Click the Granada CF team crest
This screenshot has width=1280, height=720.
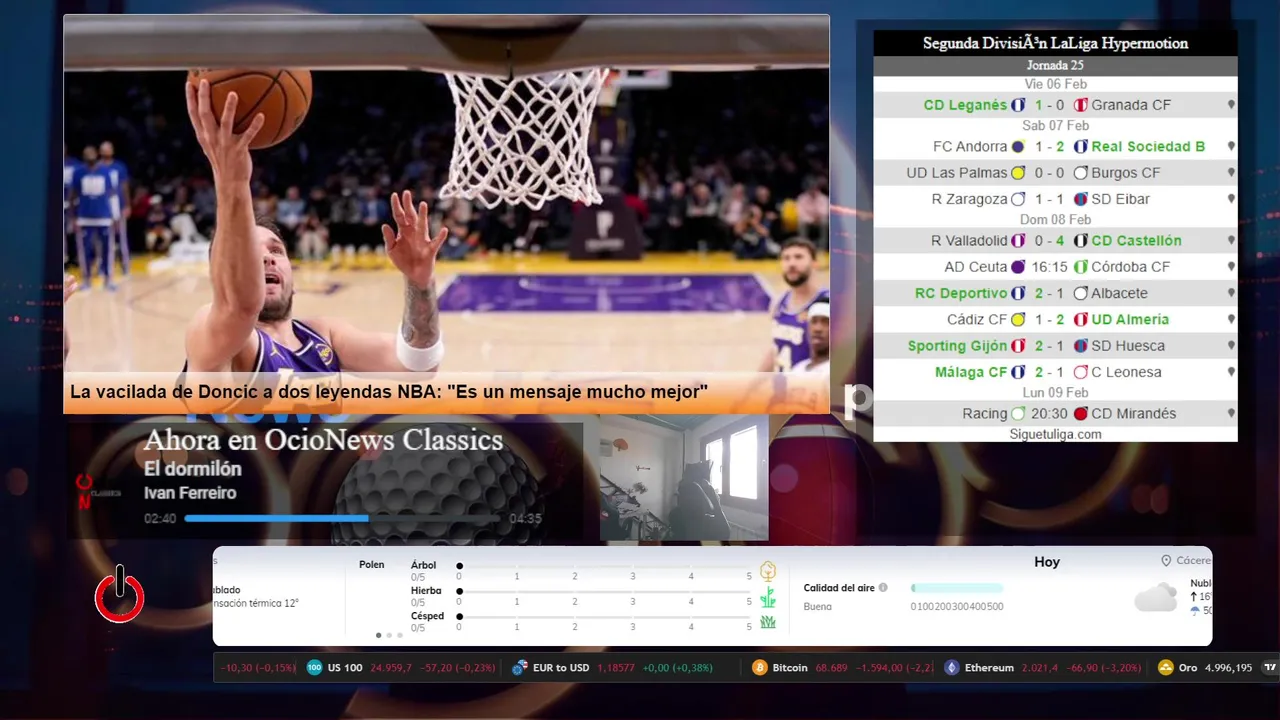[1081, 105]
